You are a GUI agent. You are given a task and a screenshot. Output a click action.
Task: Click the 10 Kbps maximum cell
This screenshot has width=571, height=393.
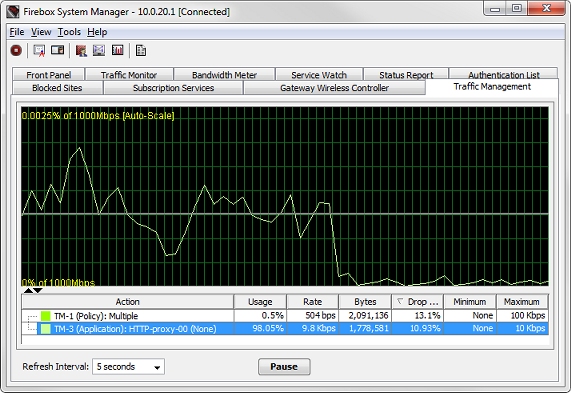point(522,329)
